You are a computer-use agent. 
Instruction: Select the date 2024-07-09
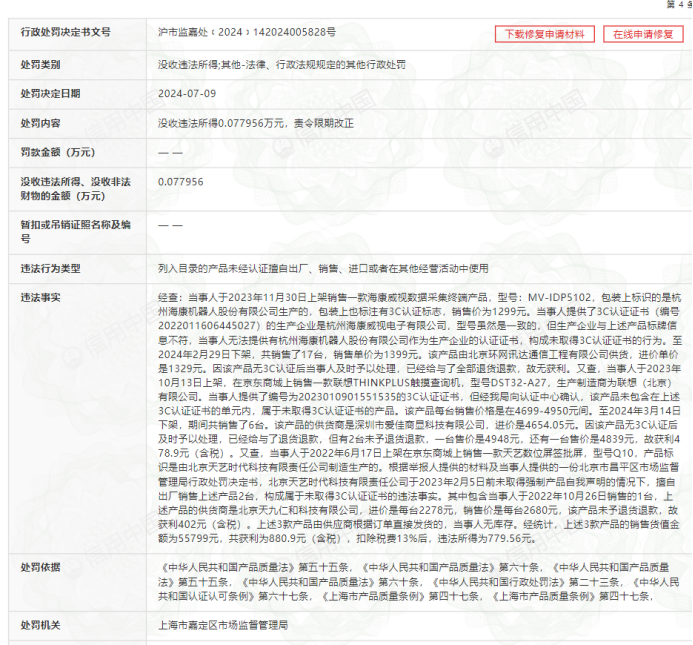187,94
